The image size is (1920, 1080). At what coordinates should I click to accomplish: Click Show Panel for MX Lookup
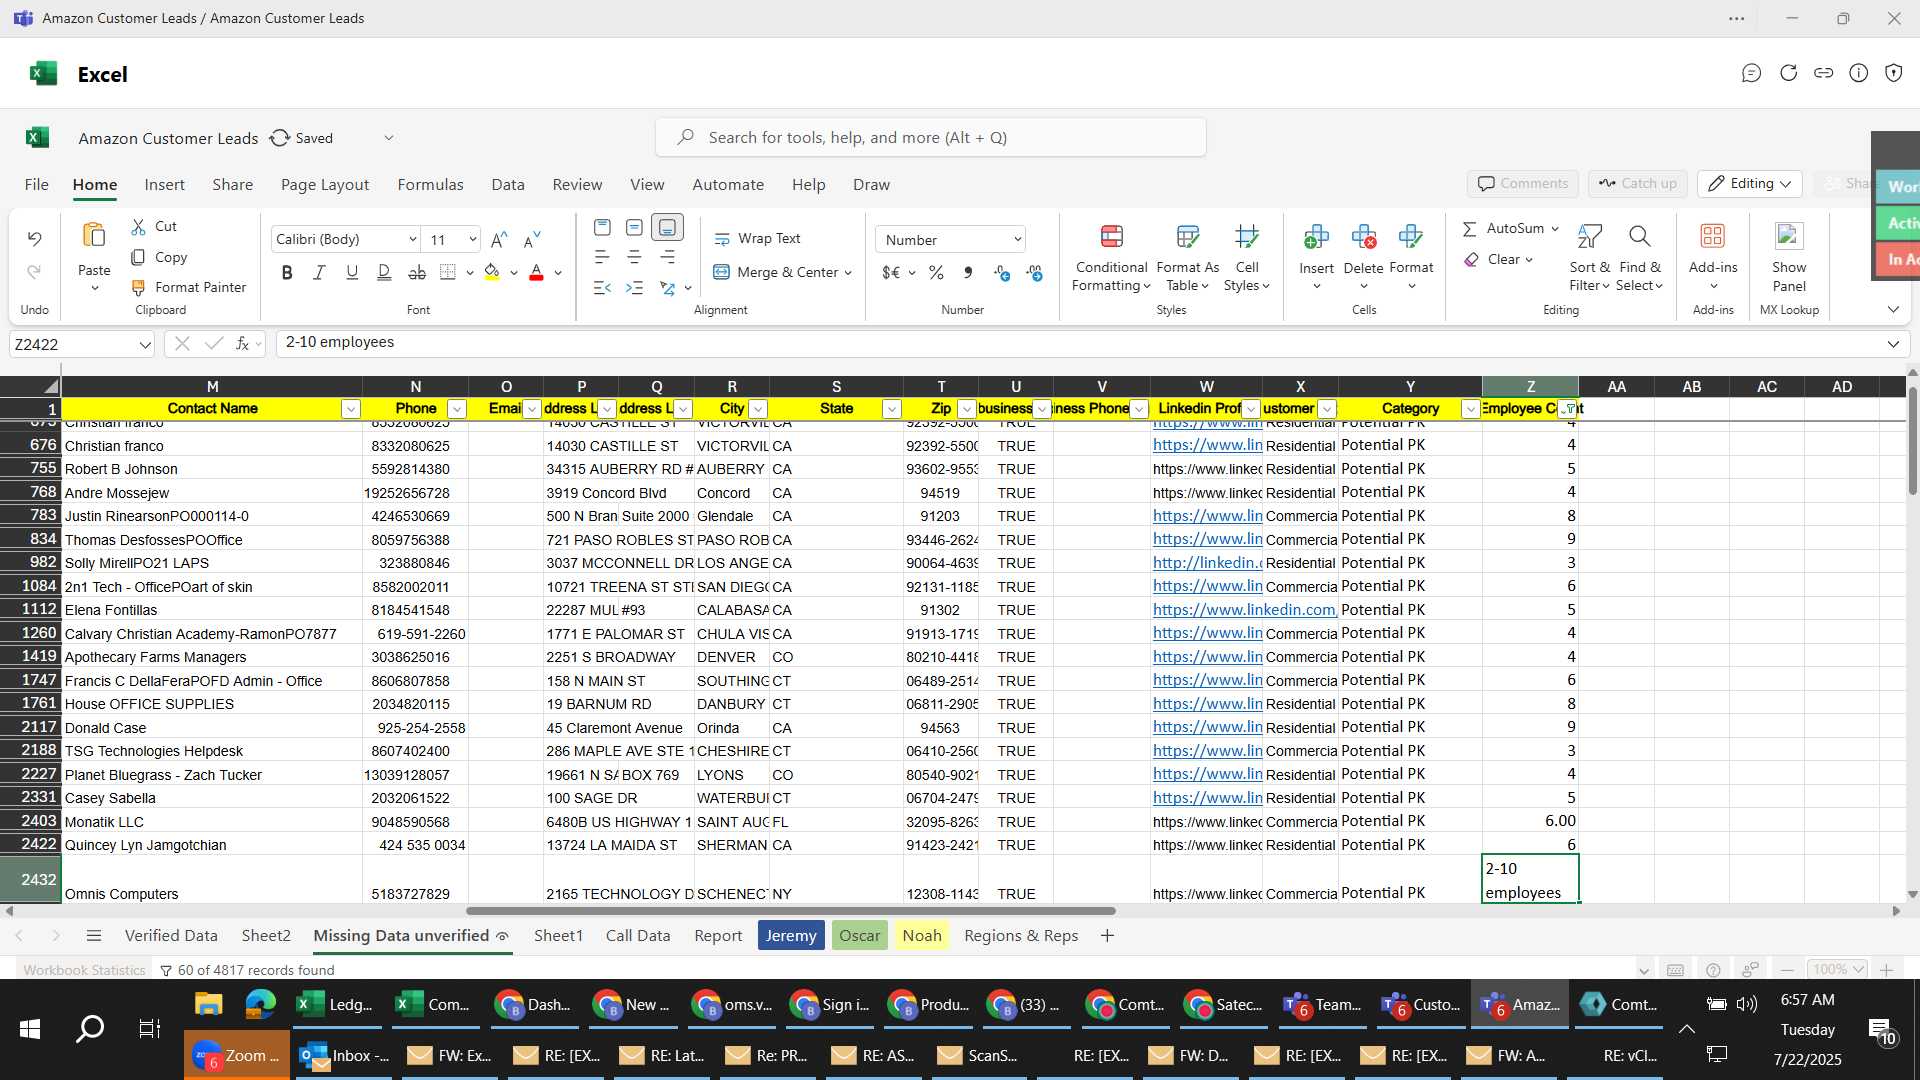tap(1789, 258)
